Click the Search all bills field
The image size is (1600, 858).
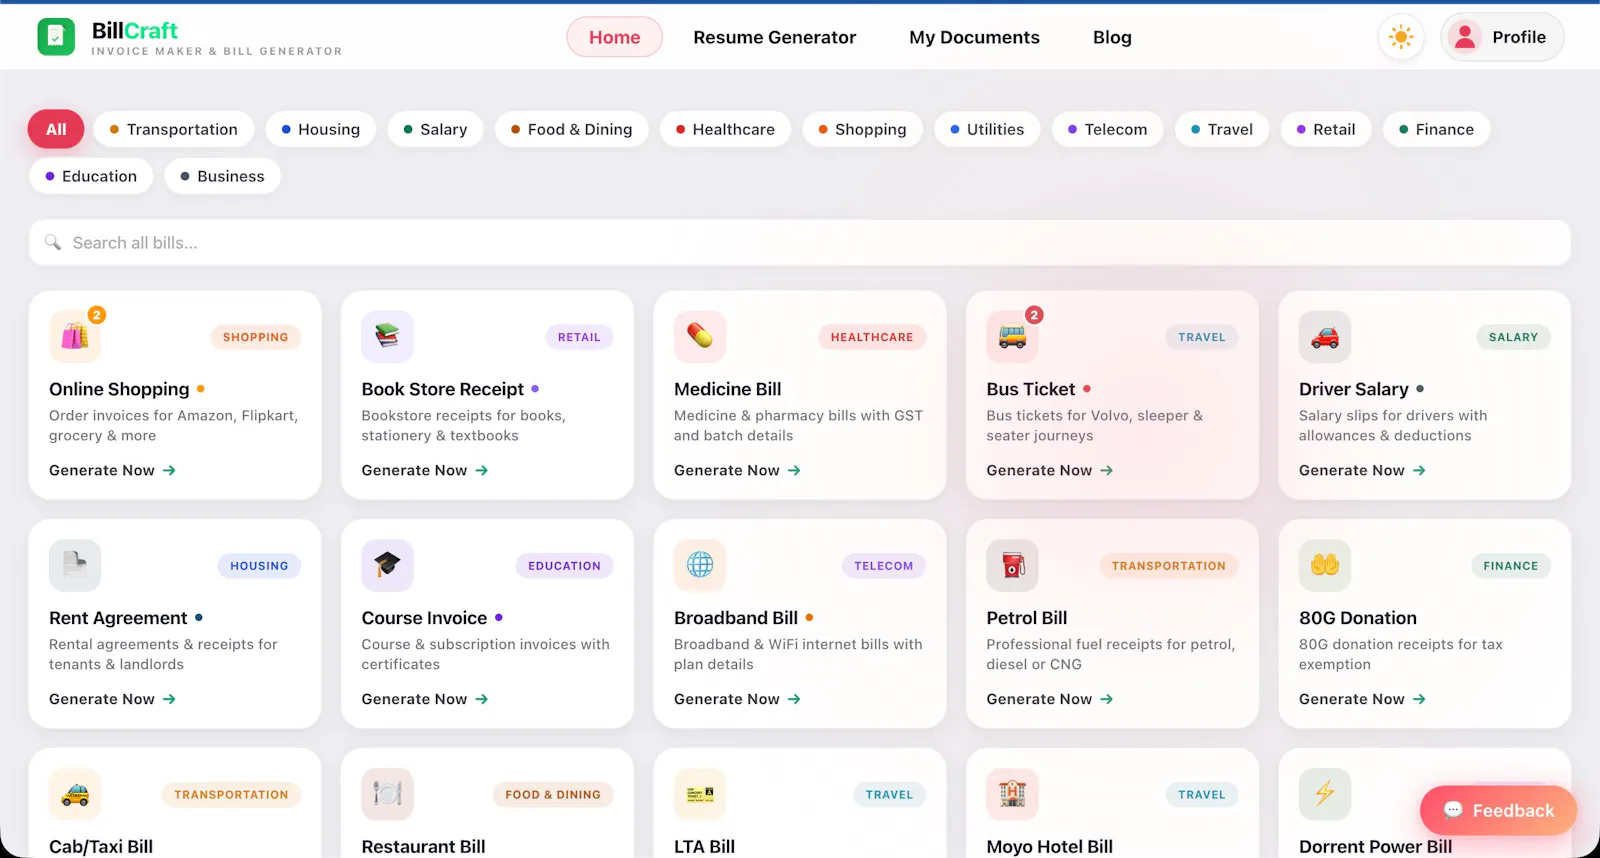800,243
